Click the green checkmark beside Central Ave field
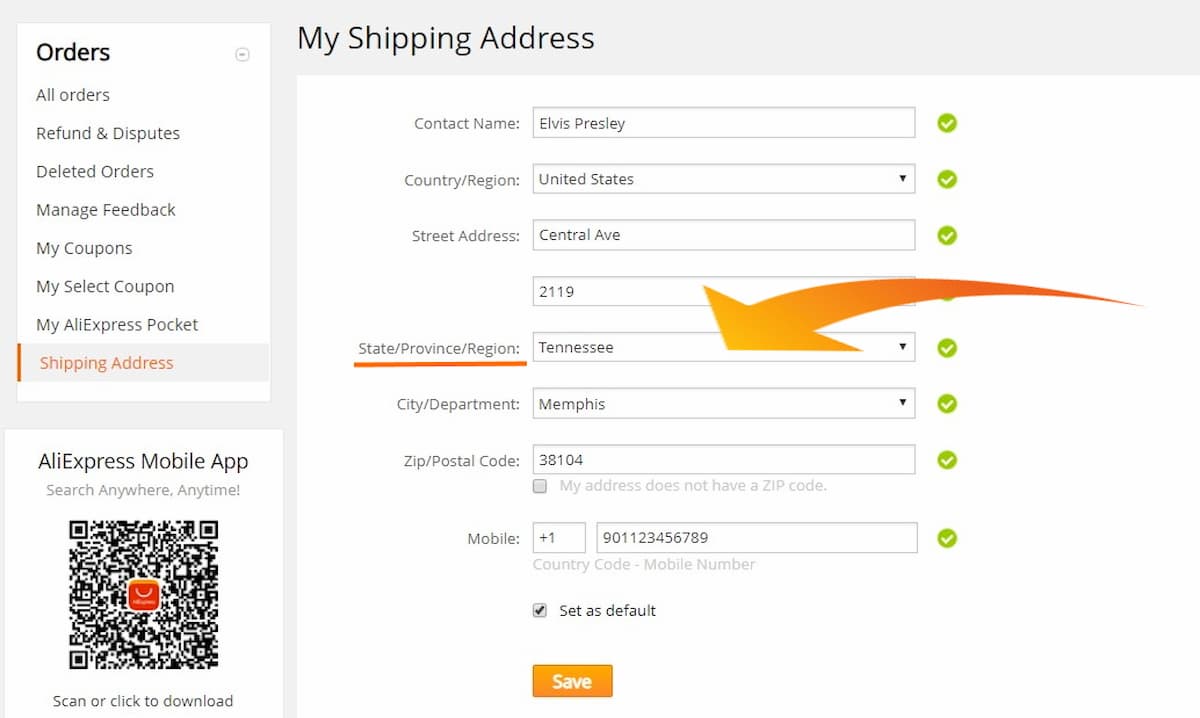 coord(947,235)
